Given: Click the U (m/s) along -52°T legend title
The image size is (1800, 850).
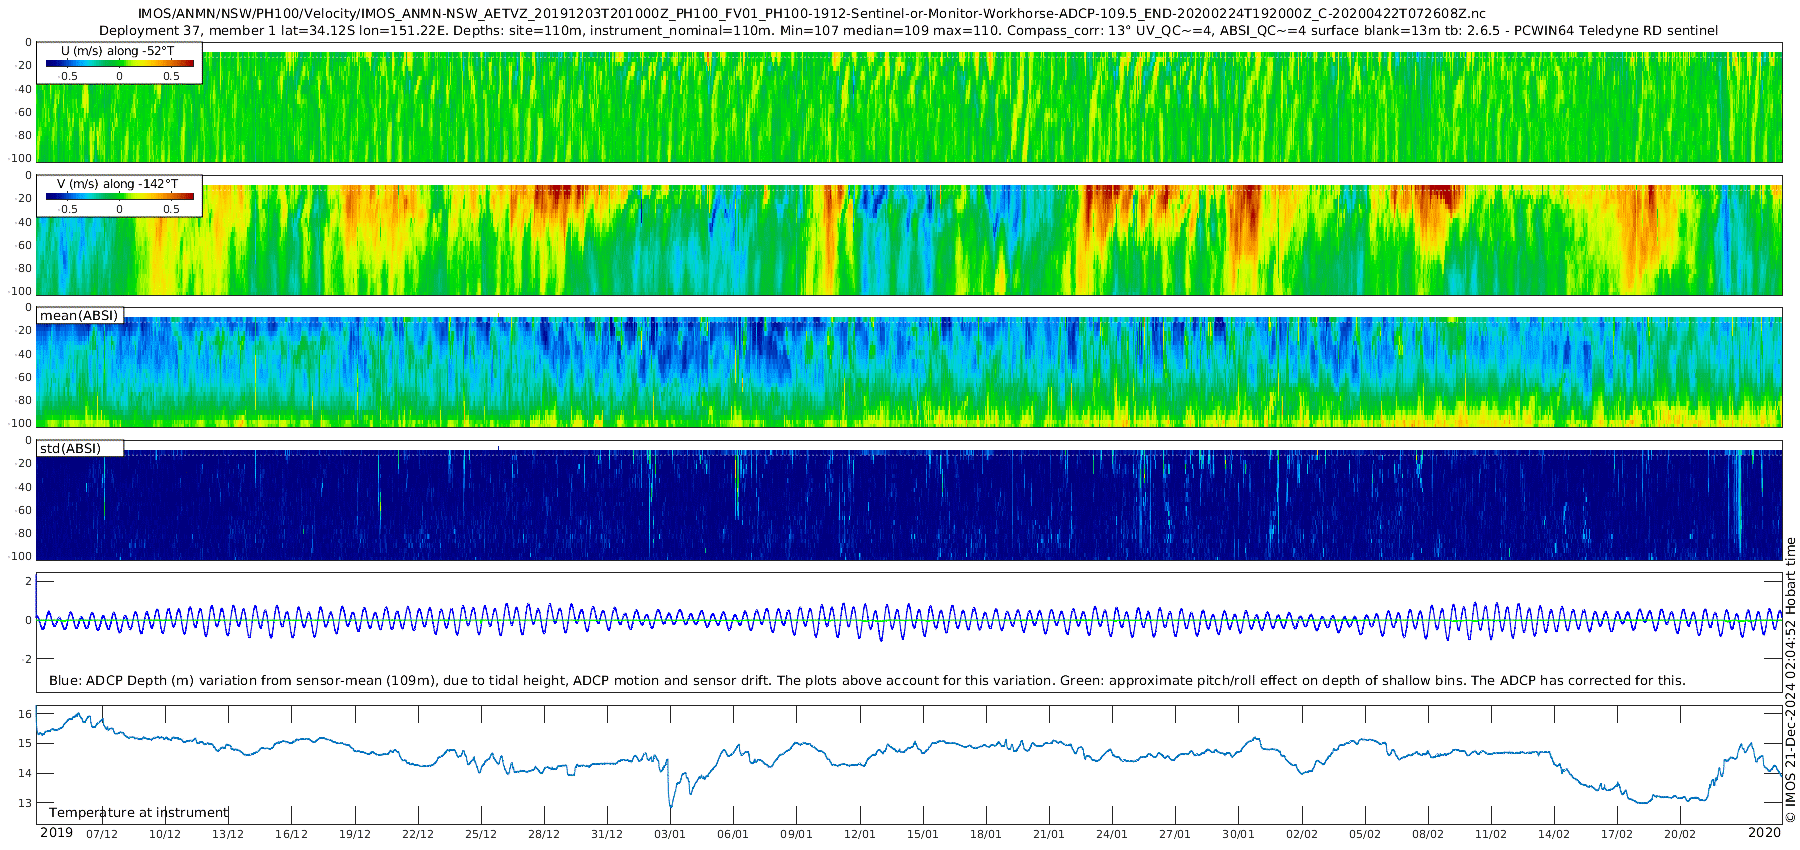Looking at the screenshot, I should tap(117, 51).
